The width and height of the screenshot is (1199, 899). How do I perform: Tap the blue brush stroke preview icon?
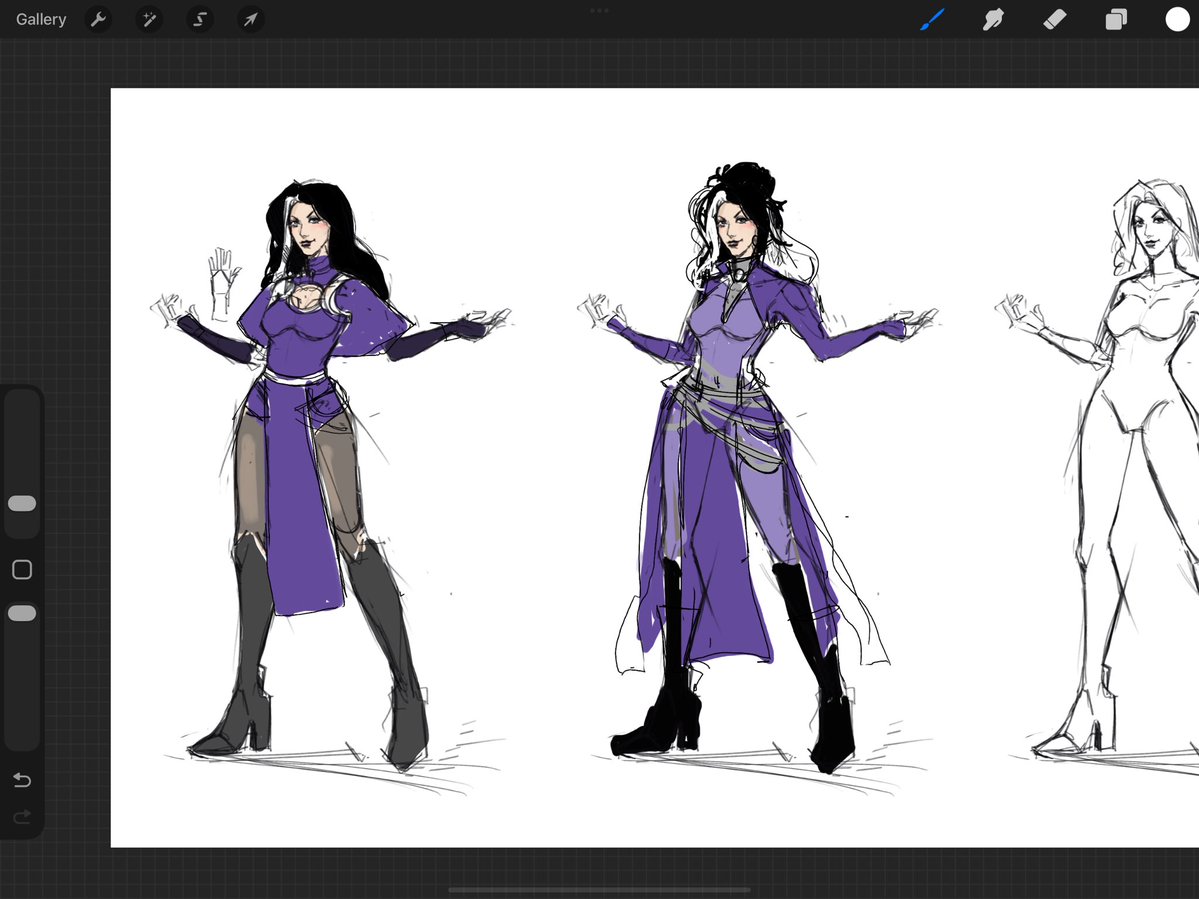coord(932,19)
